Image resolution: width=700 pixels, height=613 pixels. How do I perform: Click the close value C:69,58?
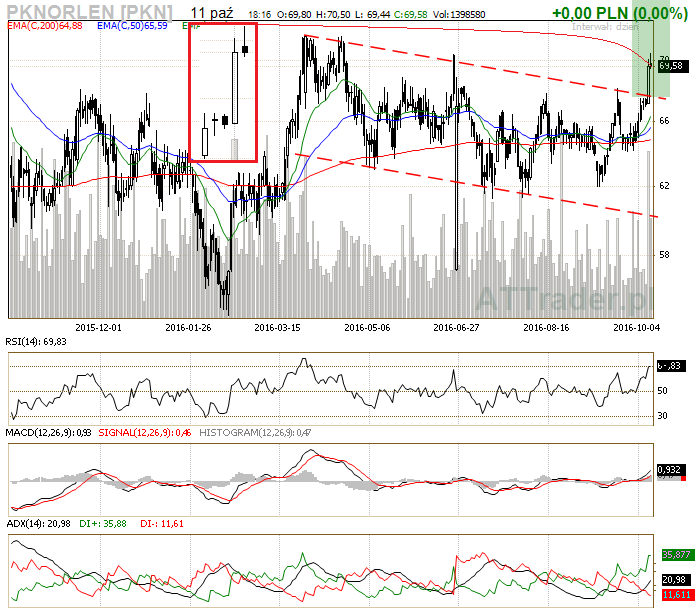[x=410, y=15]
